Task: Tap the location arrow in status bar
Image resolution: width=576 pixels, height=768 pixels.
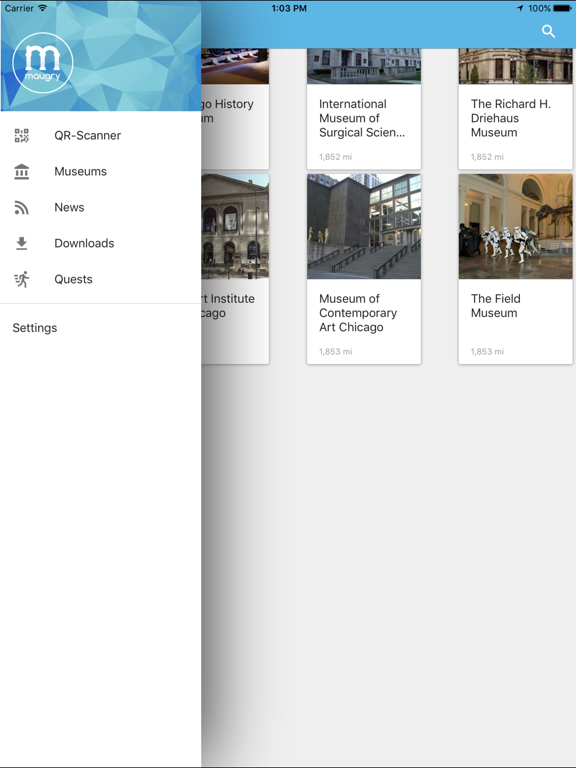Action: 520,8
